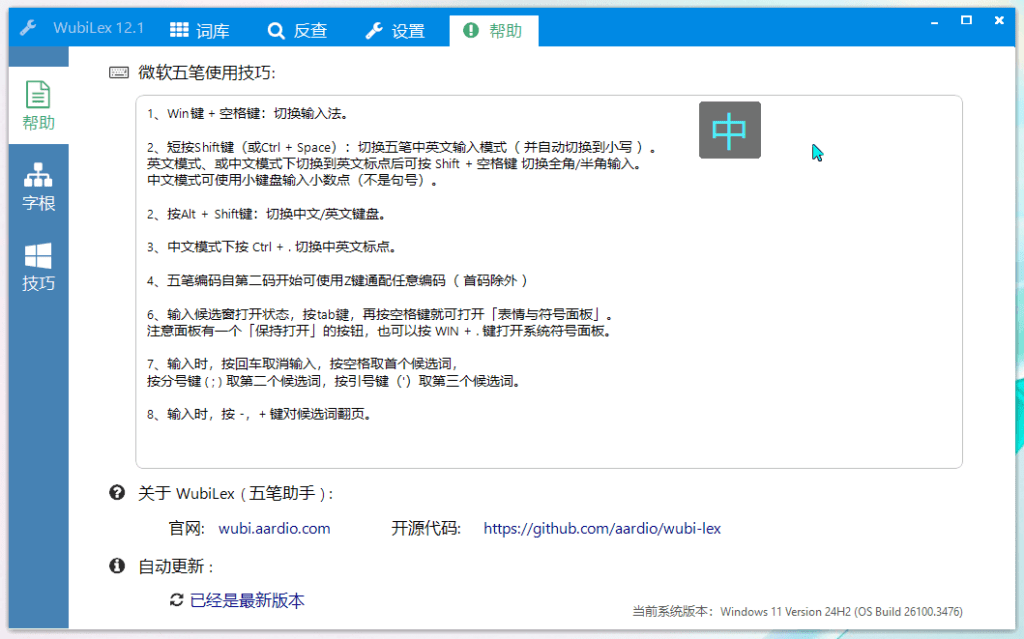Open the GitHub wubi-lex source link

[602, 529]
